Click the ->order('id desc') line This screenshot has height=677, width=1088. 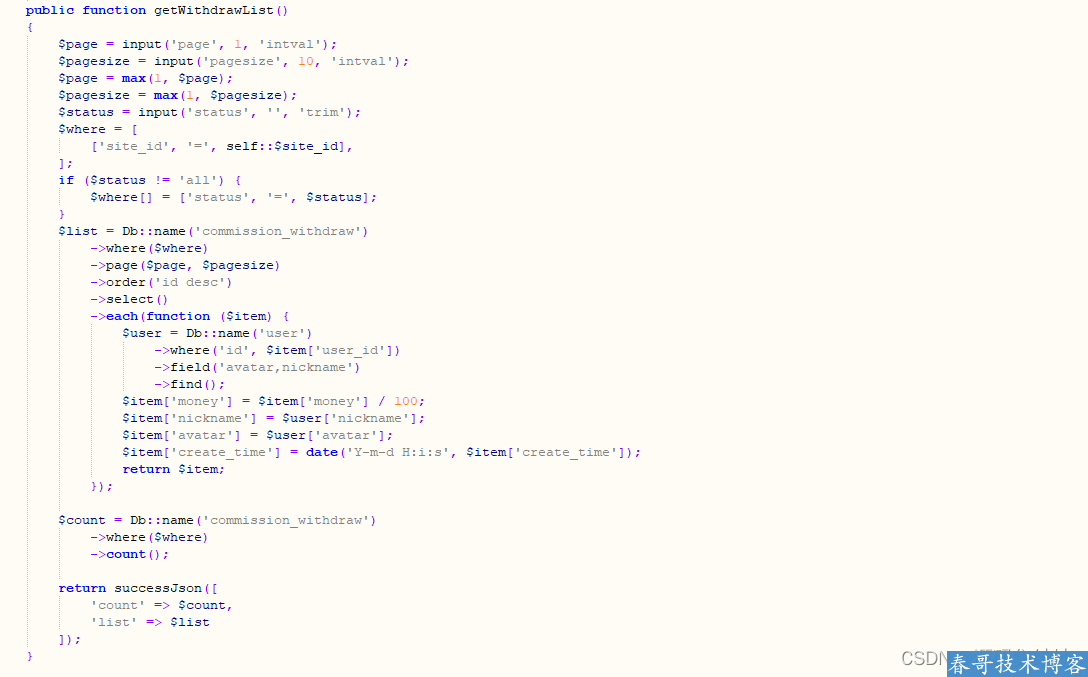(161, 282)
